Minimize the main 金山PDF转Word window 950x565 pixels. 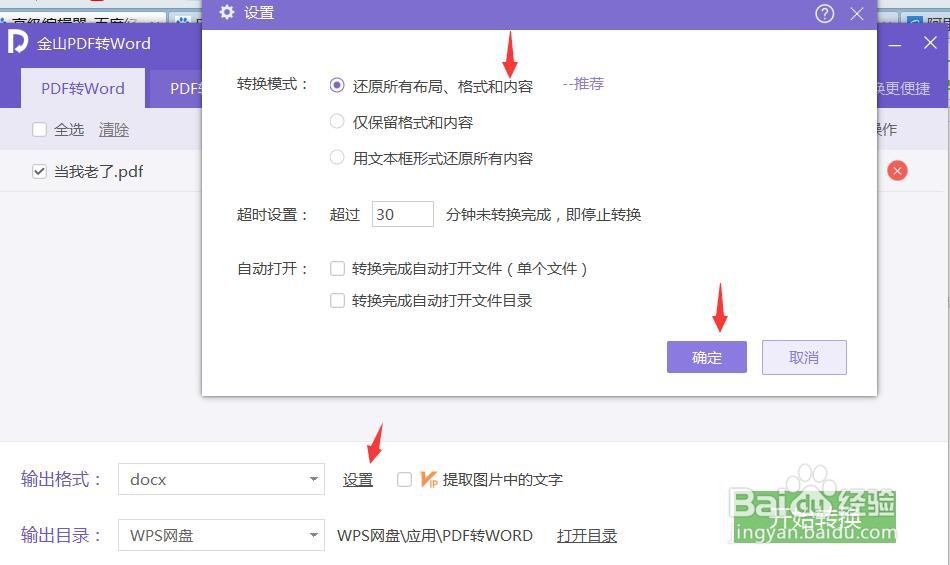[x=895, y=45]
